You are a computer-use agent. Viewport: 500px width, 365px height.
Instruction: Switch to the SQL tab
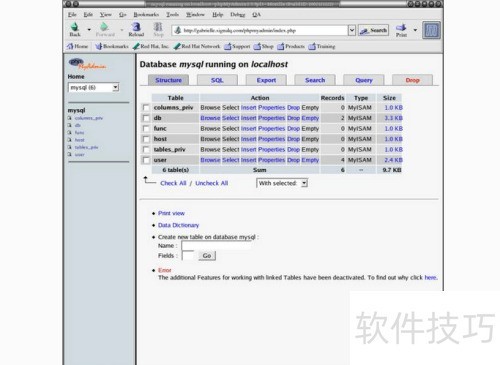pyautogui.click(x=217, y=80)
